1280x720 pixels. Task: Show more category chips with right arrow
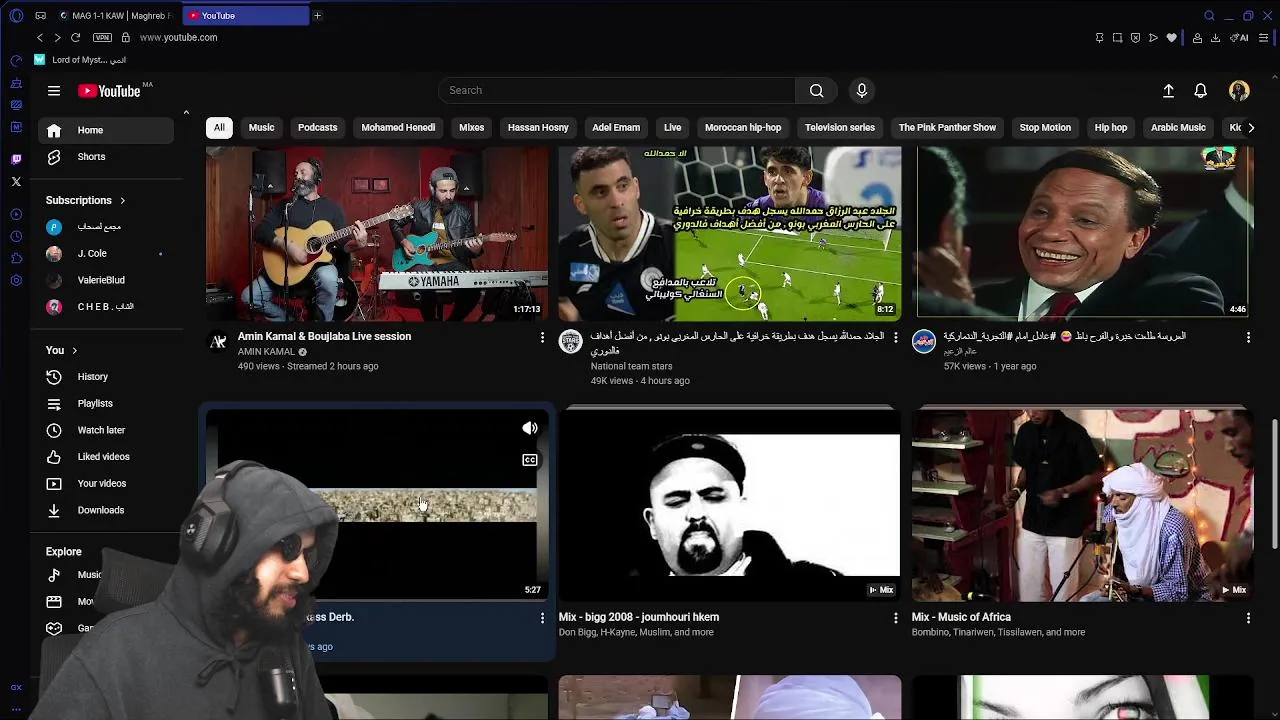point(1250,128)
